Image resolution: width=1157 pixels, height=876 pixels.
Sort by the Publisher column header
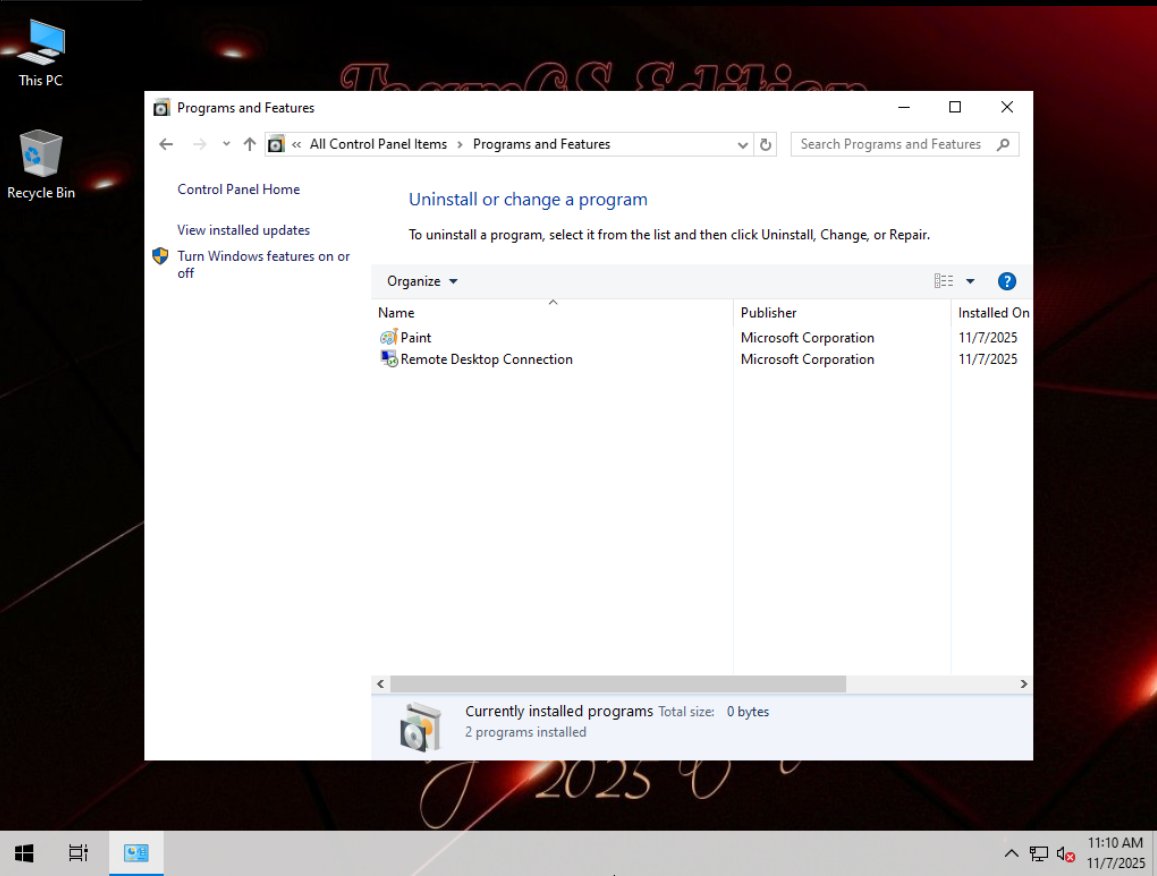[842, 313]
